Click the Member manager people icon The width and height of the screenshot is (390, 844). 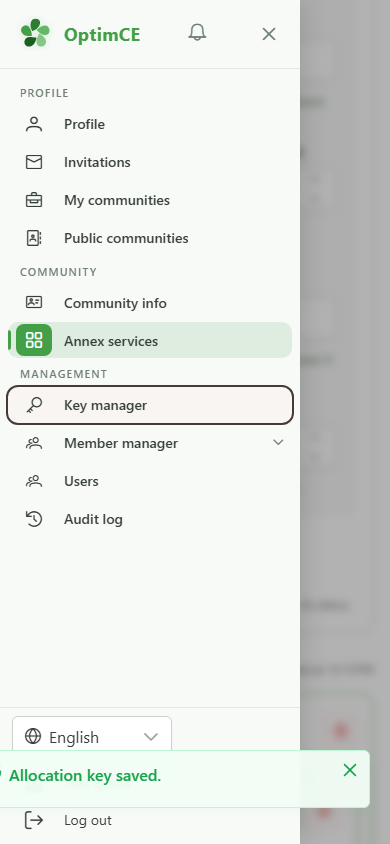(34, 444)
